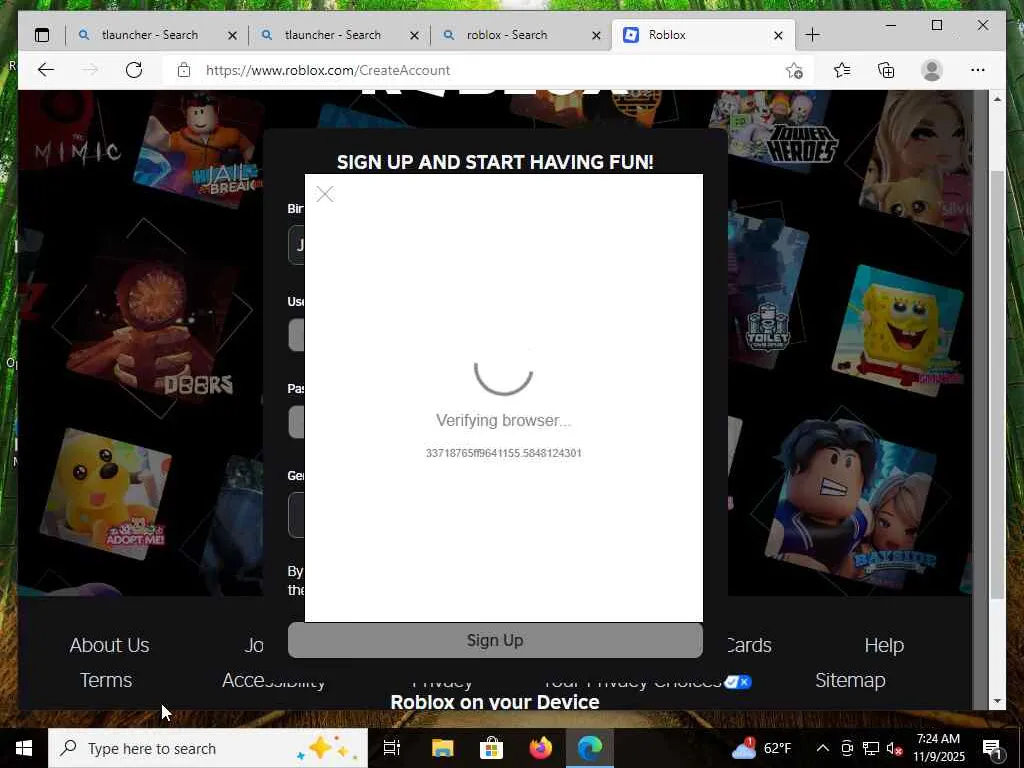Open the weather widget showing 62°F
The height and width of the screenshot is (768, 1024).
pos(761,748)
